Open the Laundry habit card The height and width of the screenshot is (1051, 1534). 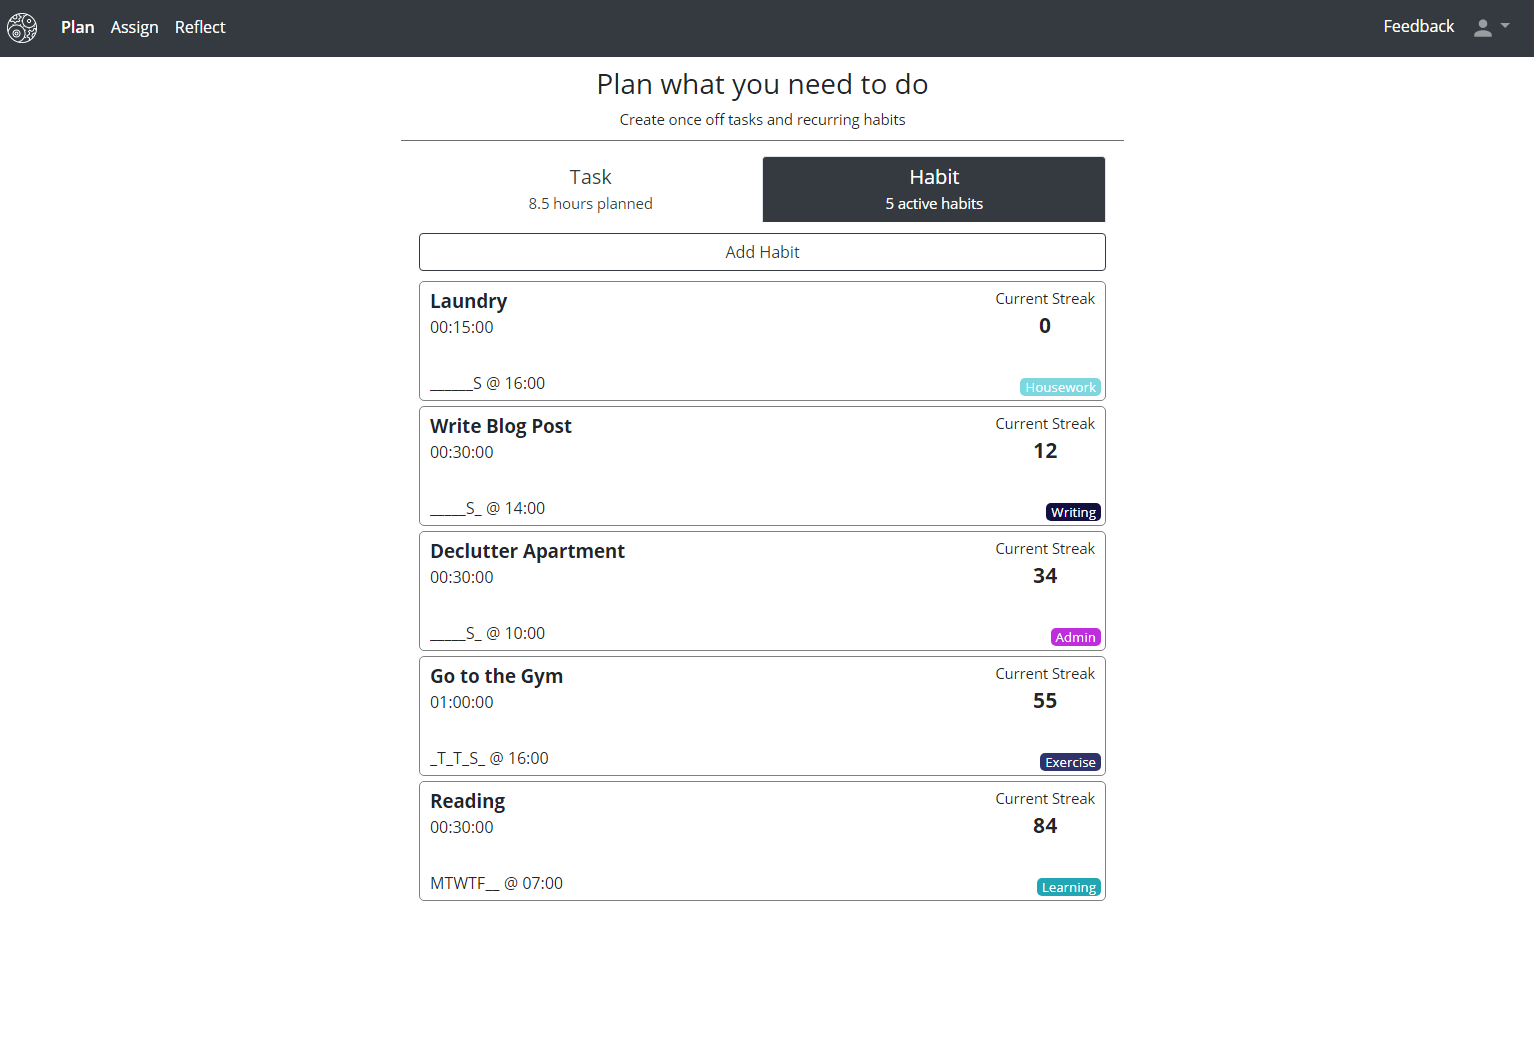(468, 301)
